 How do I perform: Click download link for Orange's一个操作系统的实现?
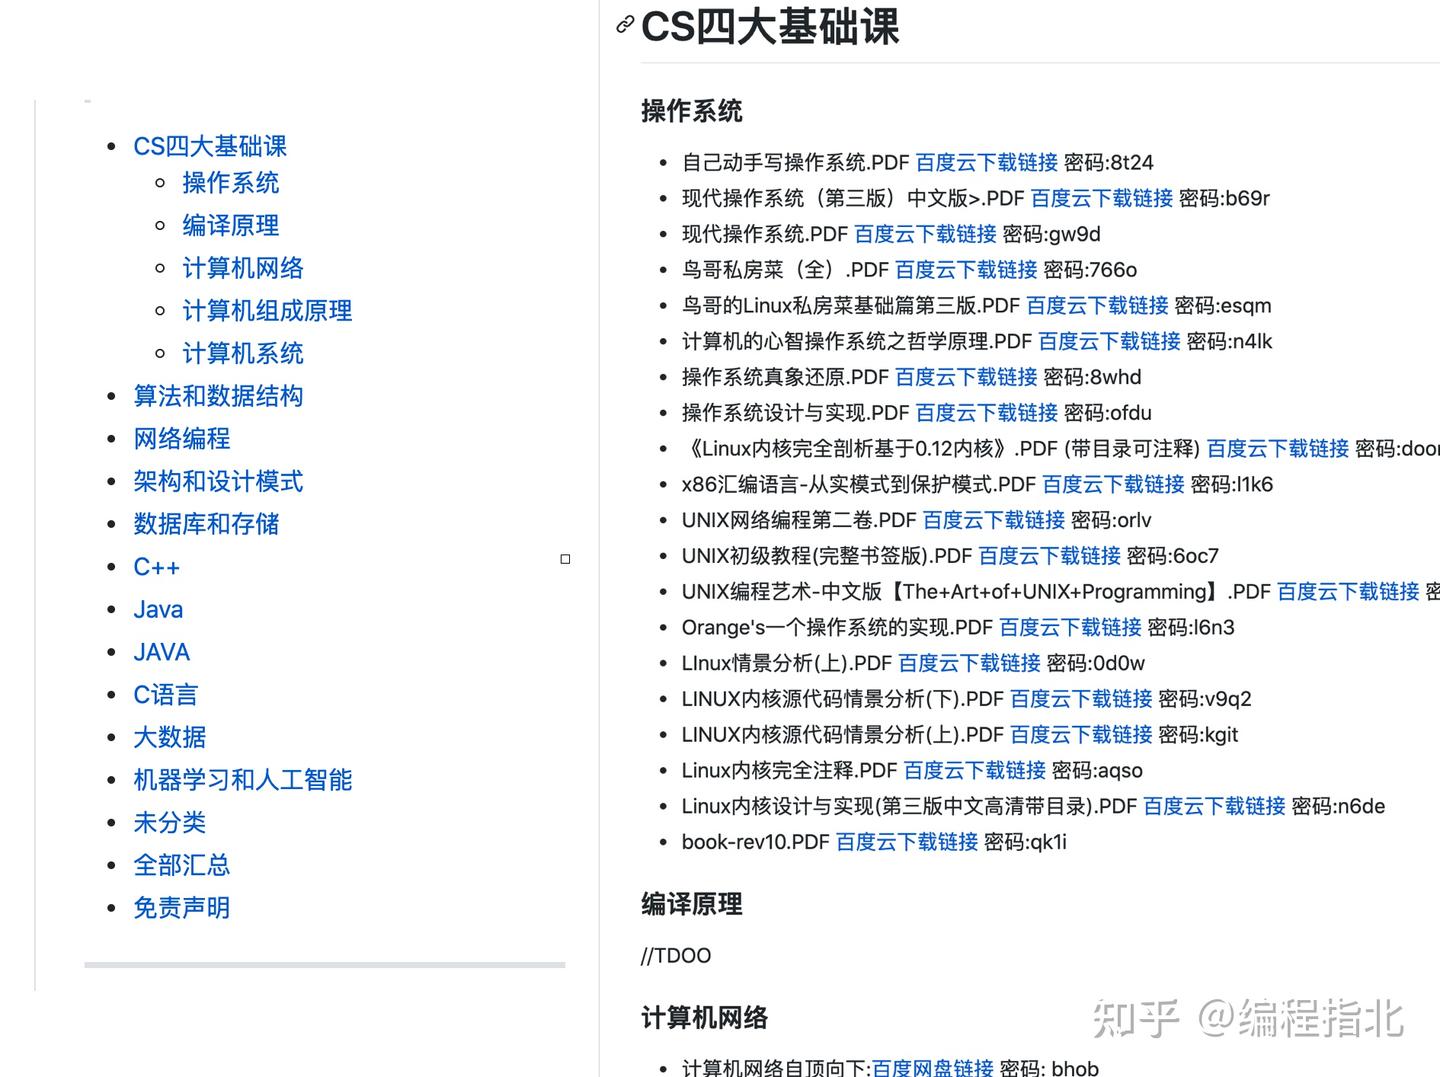[x=1071, y=628]
